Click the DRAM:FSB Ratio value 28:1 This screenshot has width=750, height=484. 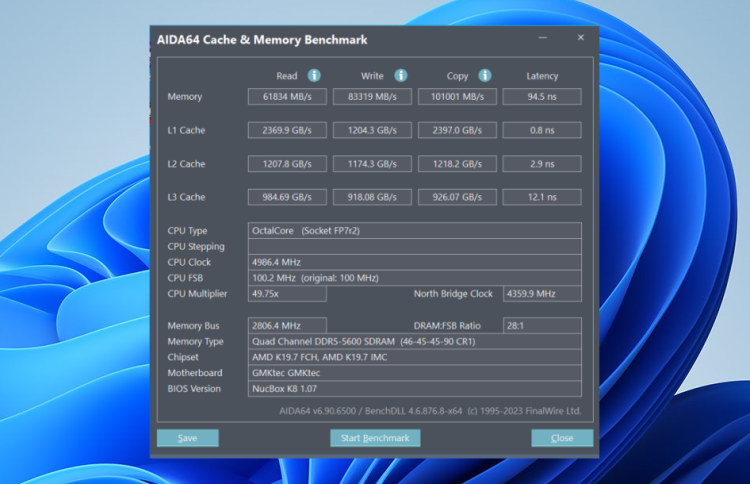[542, 326]
